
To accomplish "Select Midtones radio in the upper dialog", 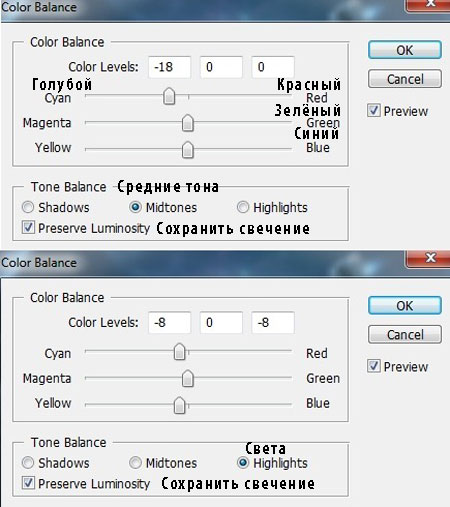I will click(135, 207).
